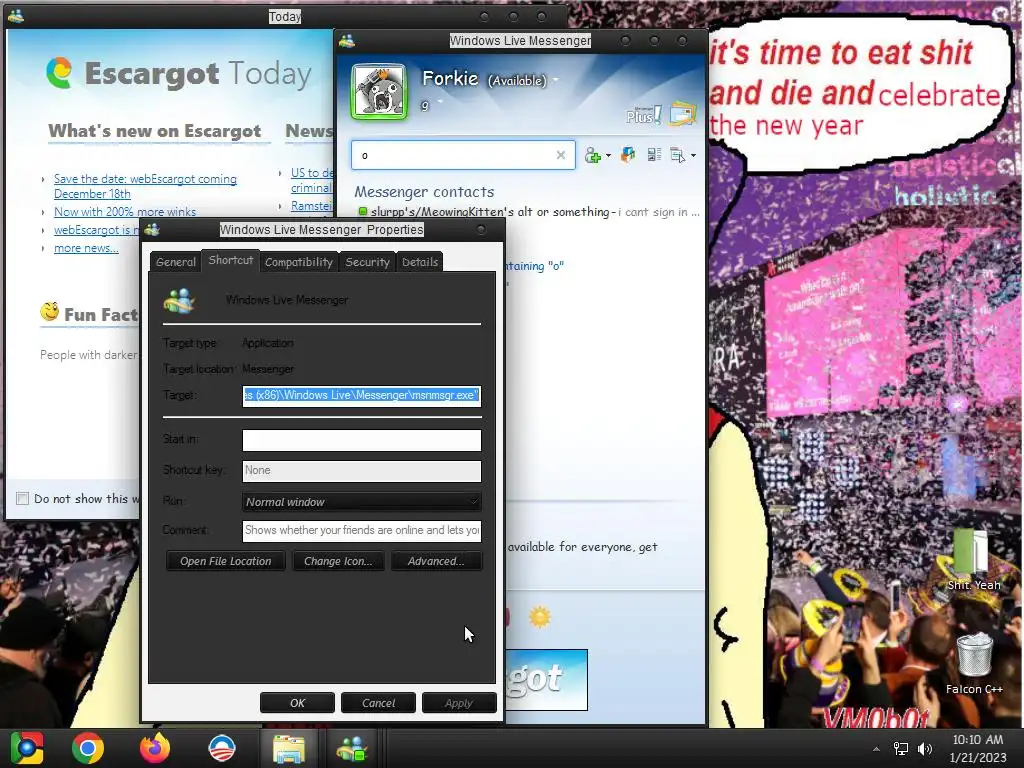Click OK in the Properties dialog

click(x=297, y=703)
